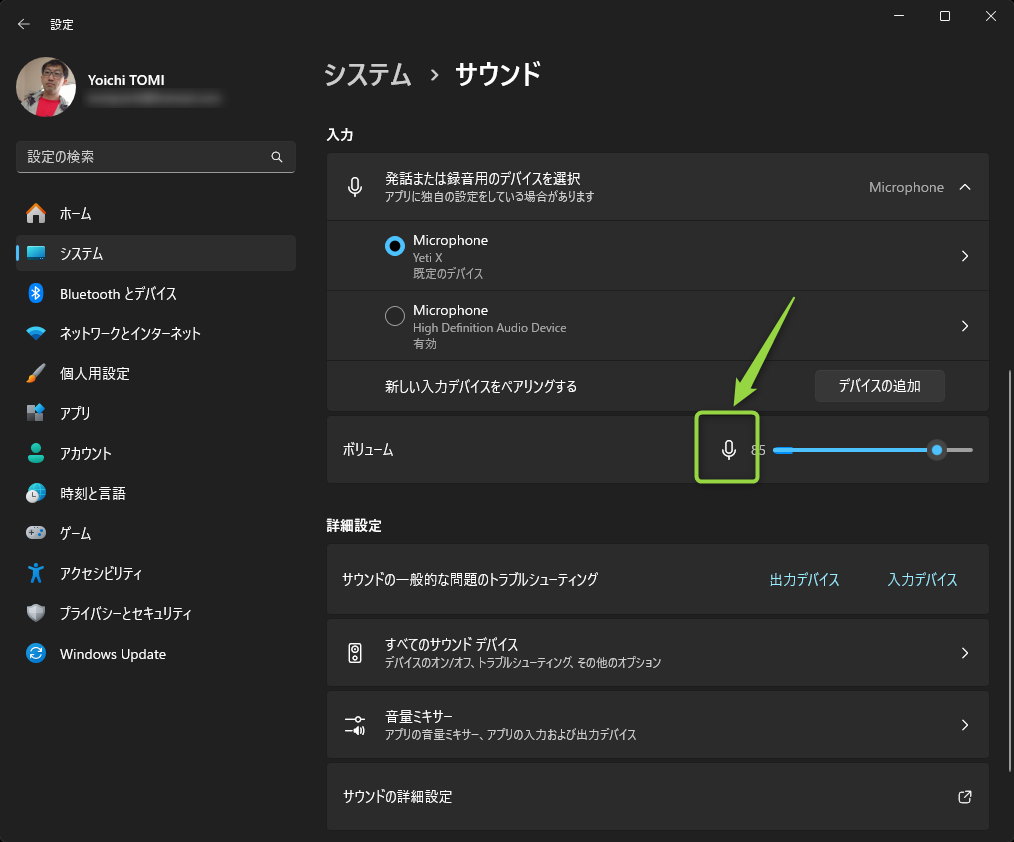Mute the microphone icon beside volume slider
Viewport: 1014px width, 842px height.
point(729,450)
